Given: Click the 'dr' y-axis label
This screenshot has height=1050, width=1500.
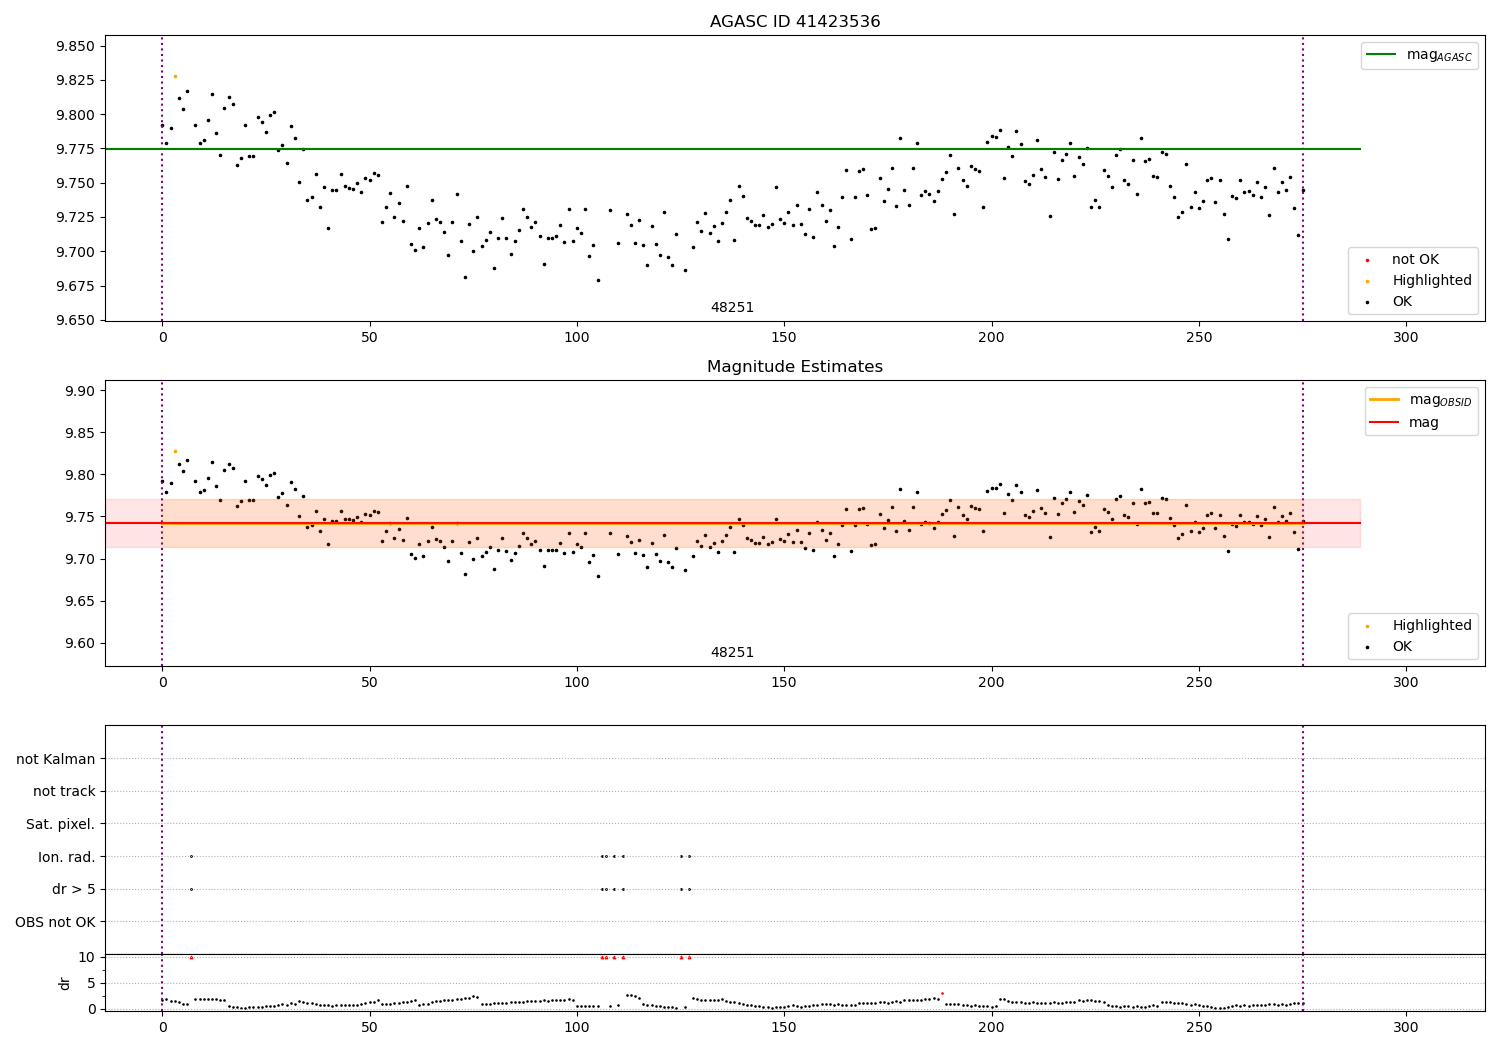Looking at the screenshot, I should tap(65, 983).
